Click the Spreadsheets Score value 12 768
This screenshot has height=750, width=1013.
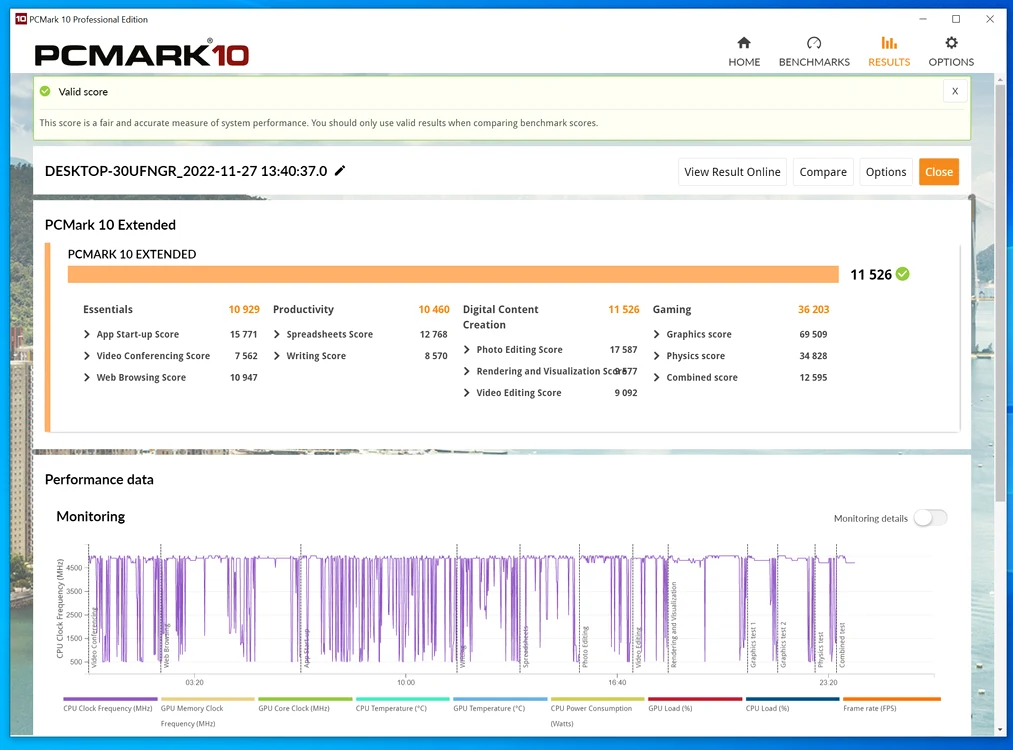[433, 334]
